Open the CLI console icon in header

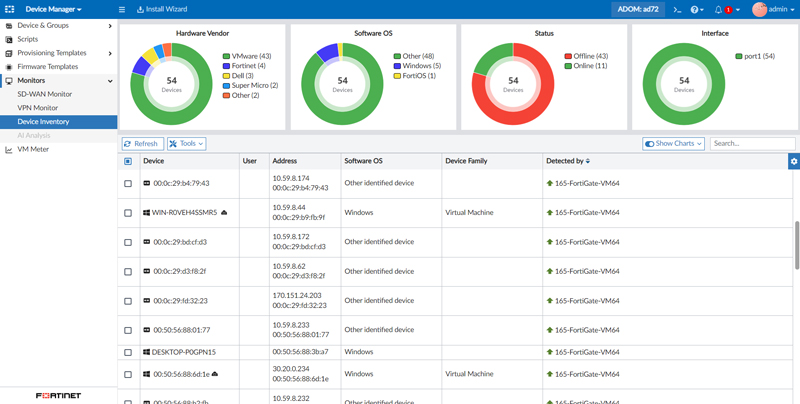click(677, 9)
